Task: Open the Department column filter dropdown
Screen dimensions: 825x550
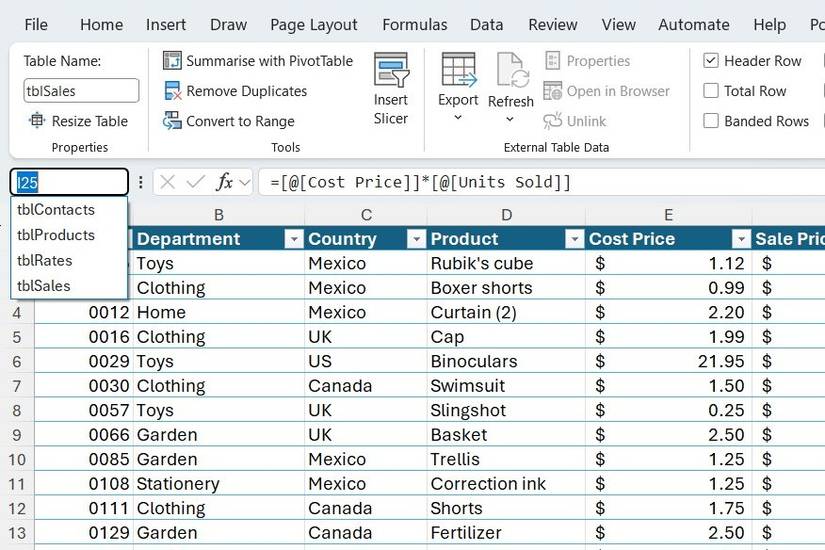Action: click(294, 239)
